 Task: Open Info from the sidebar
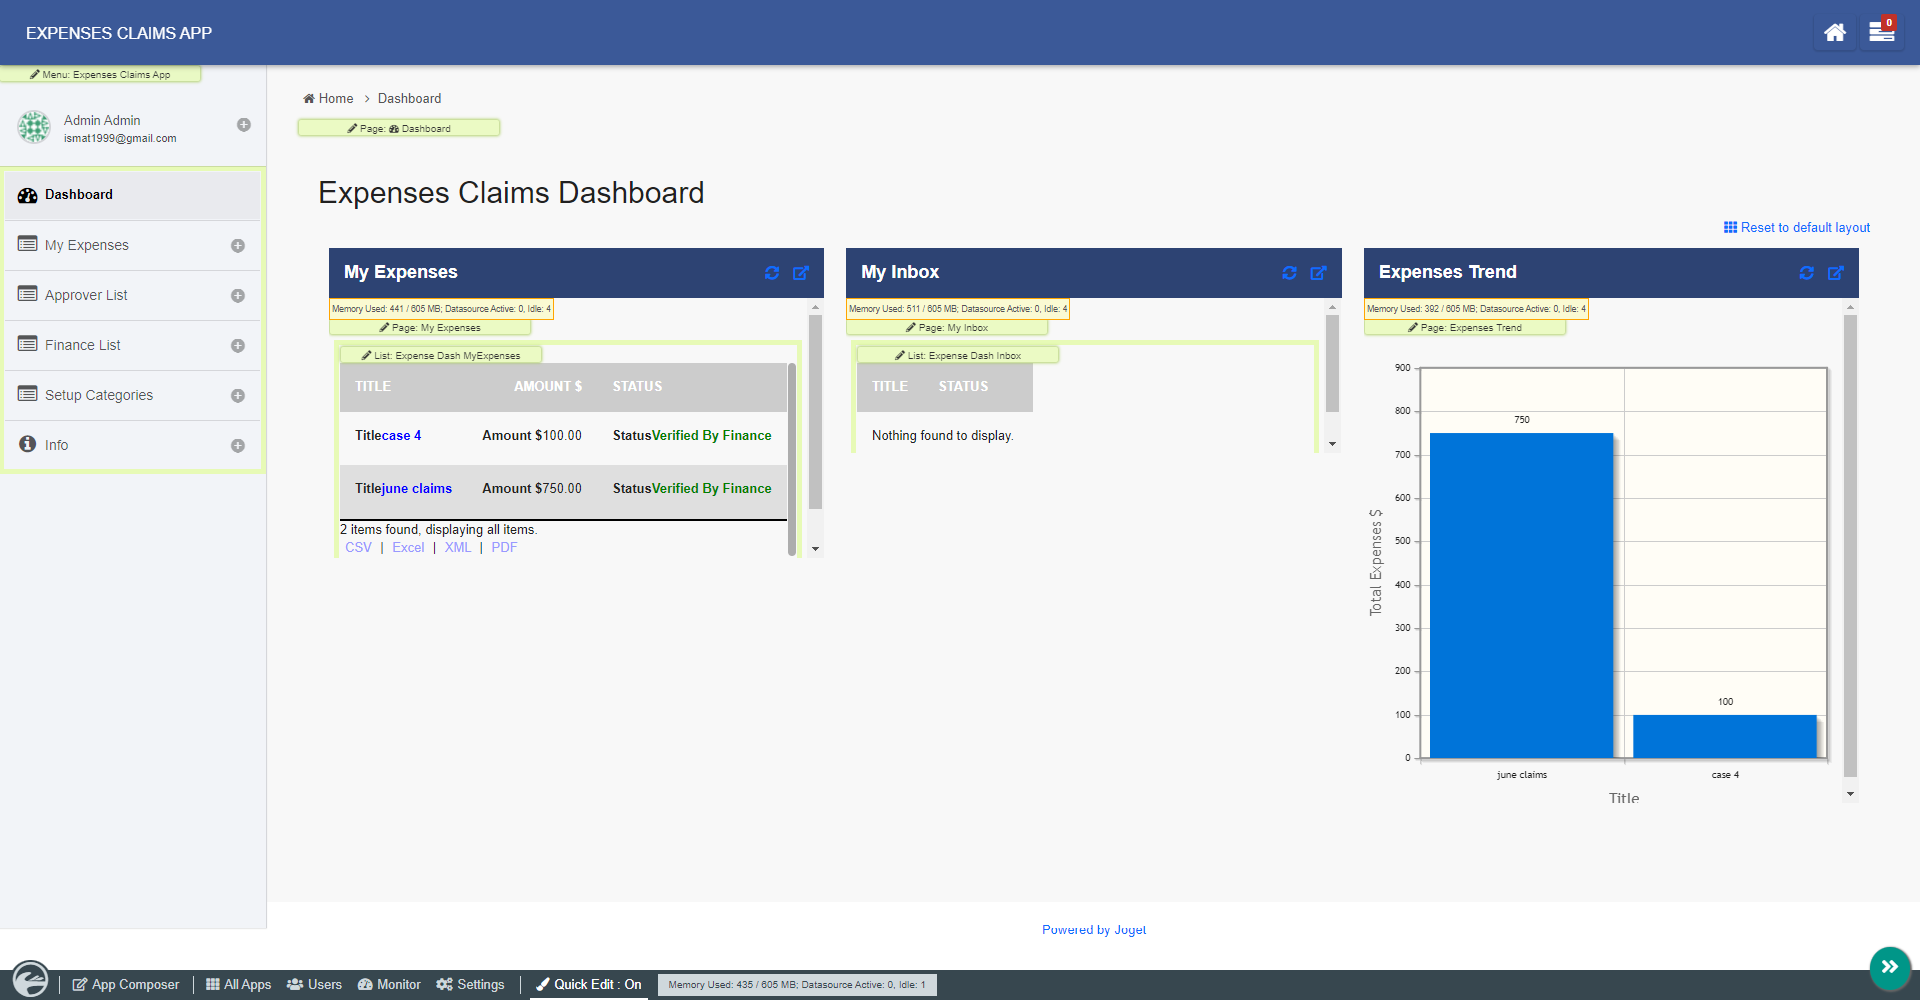132,445
